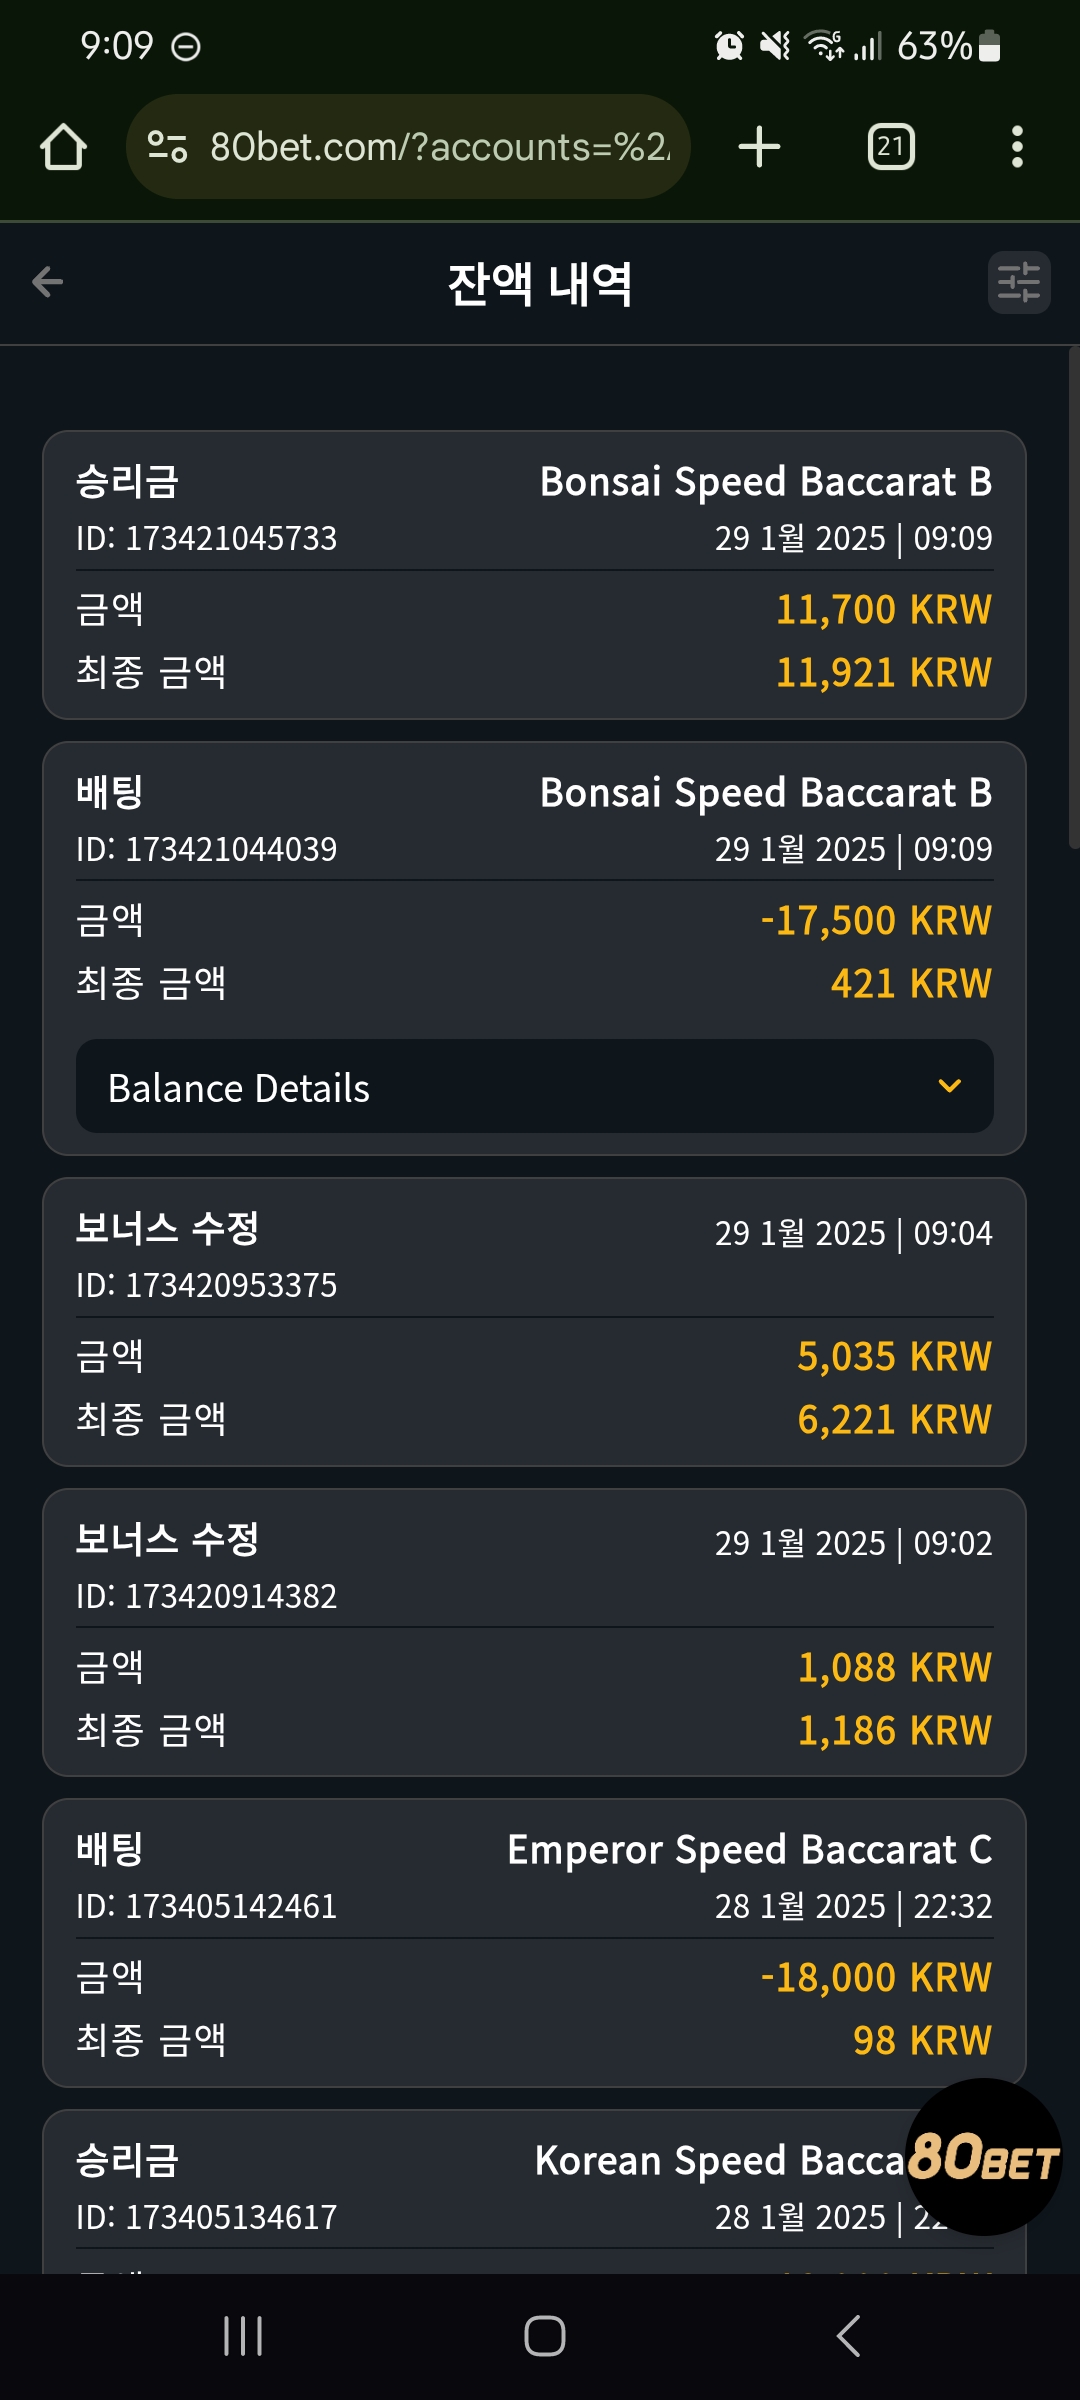
Task: Expand the Balance Details section
Action: tap(535, 1087)
